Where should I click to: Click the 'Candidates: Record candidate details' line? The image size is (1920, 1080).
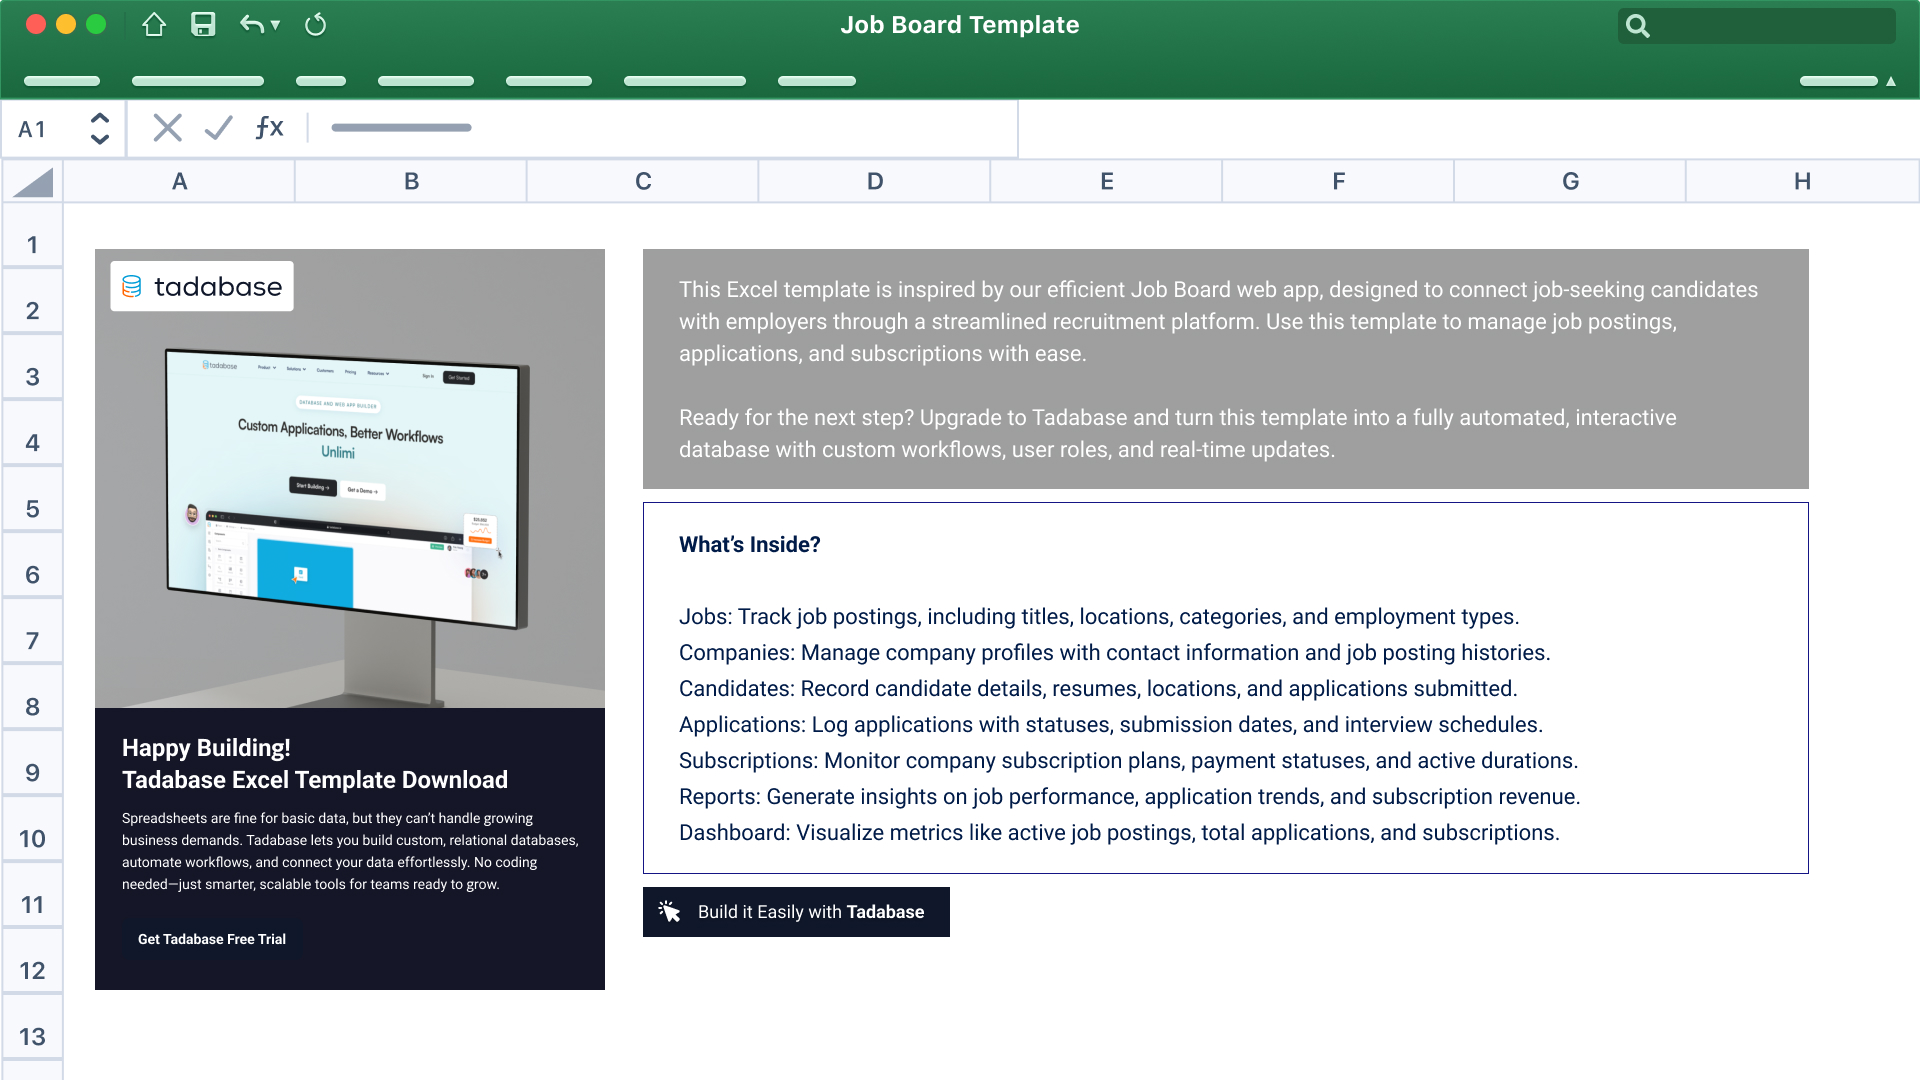1098,689
